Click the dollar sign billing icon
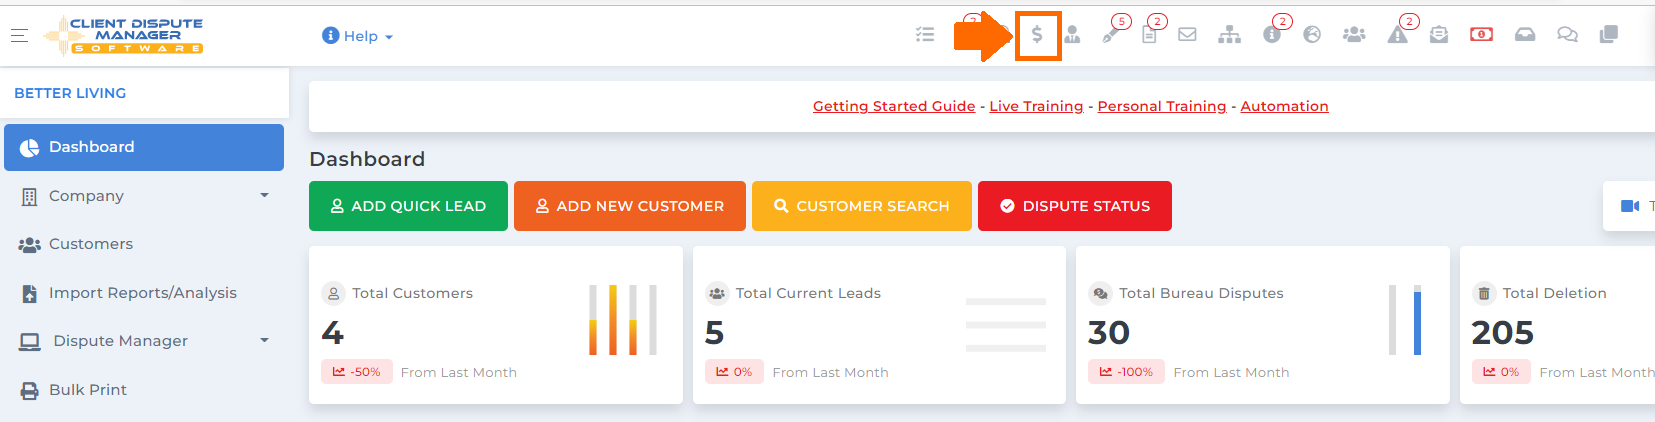 click(x=1037, y=35)
